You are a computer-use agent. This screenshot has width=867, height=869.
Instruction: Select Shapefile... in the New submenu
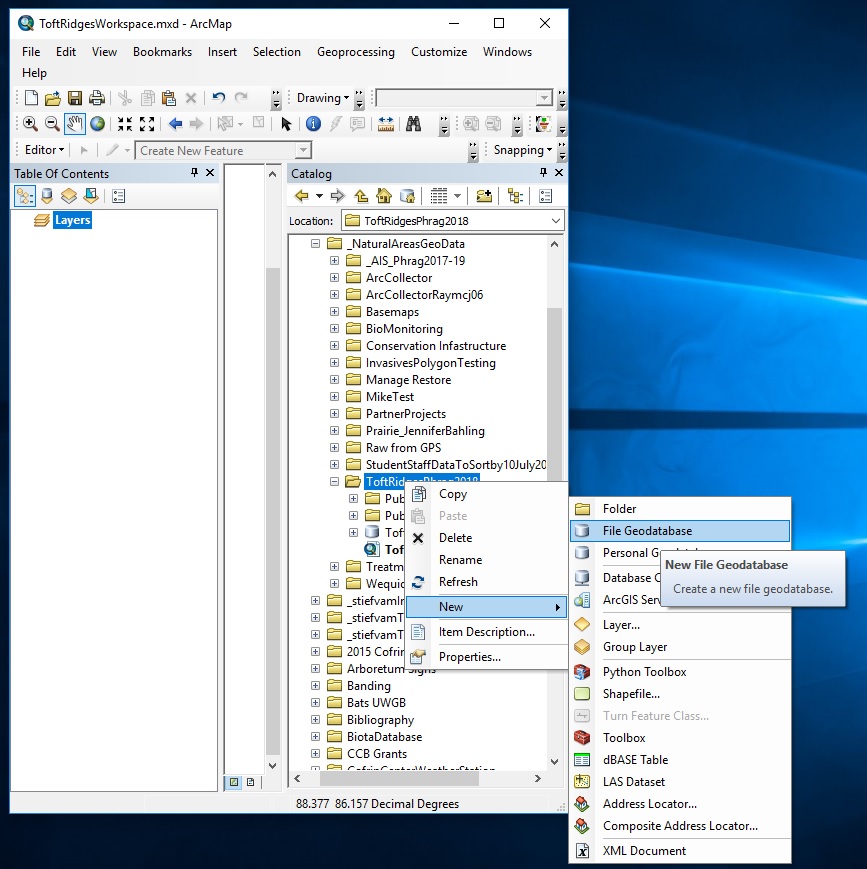tap(631, 694)
